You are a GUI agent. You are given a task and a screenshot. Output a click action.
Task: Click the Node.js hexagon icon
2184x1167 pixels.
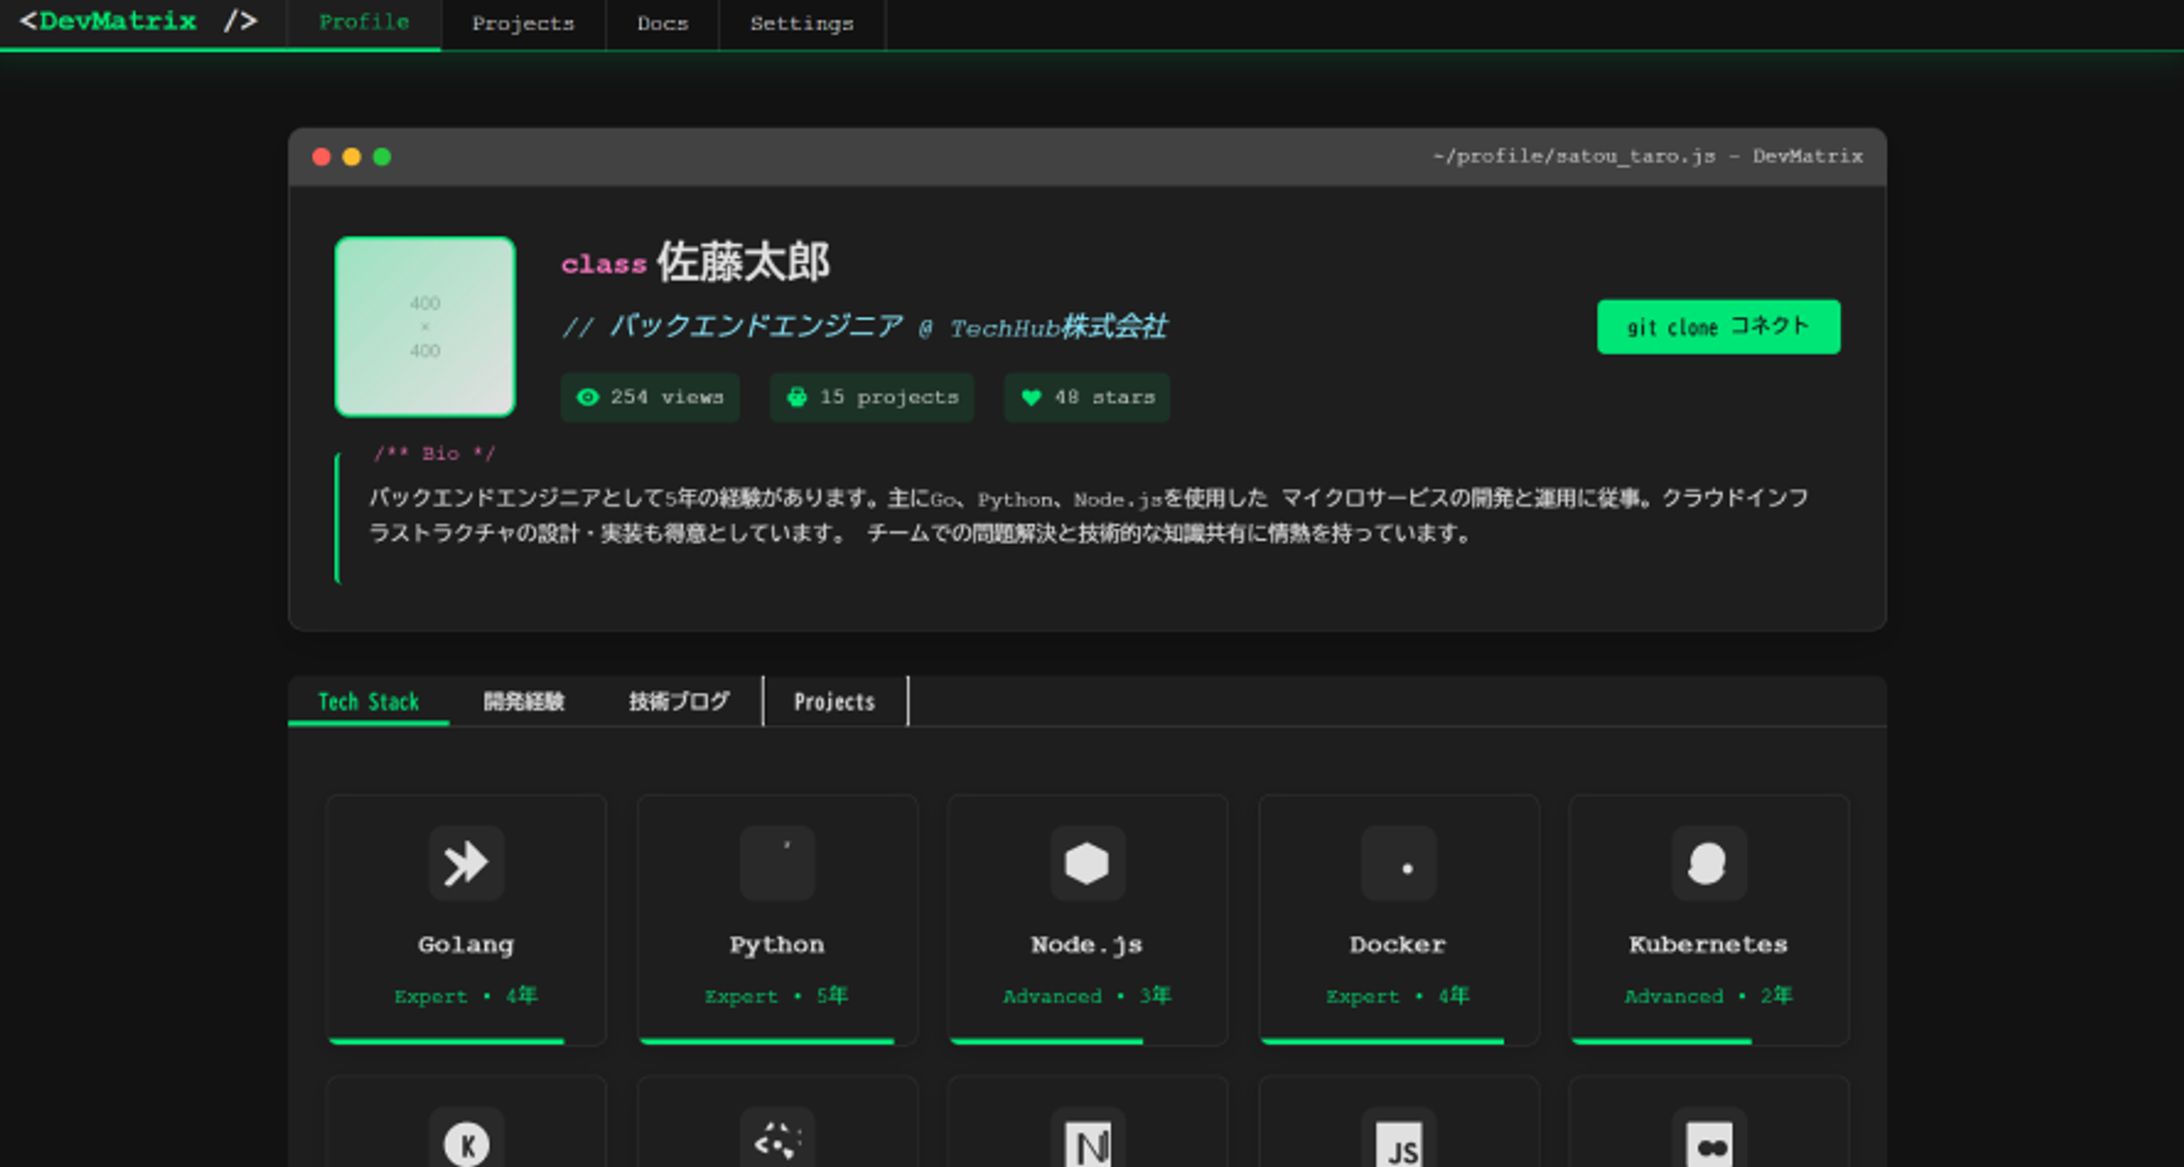tap(1087, 863)
